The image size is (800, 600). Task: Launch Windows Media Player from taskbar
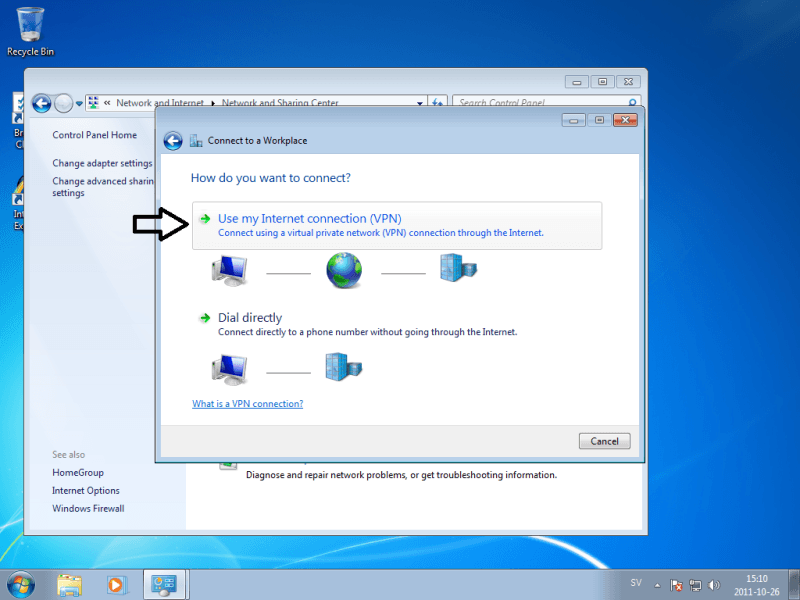pyautogui.click(x=115, y=583)
